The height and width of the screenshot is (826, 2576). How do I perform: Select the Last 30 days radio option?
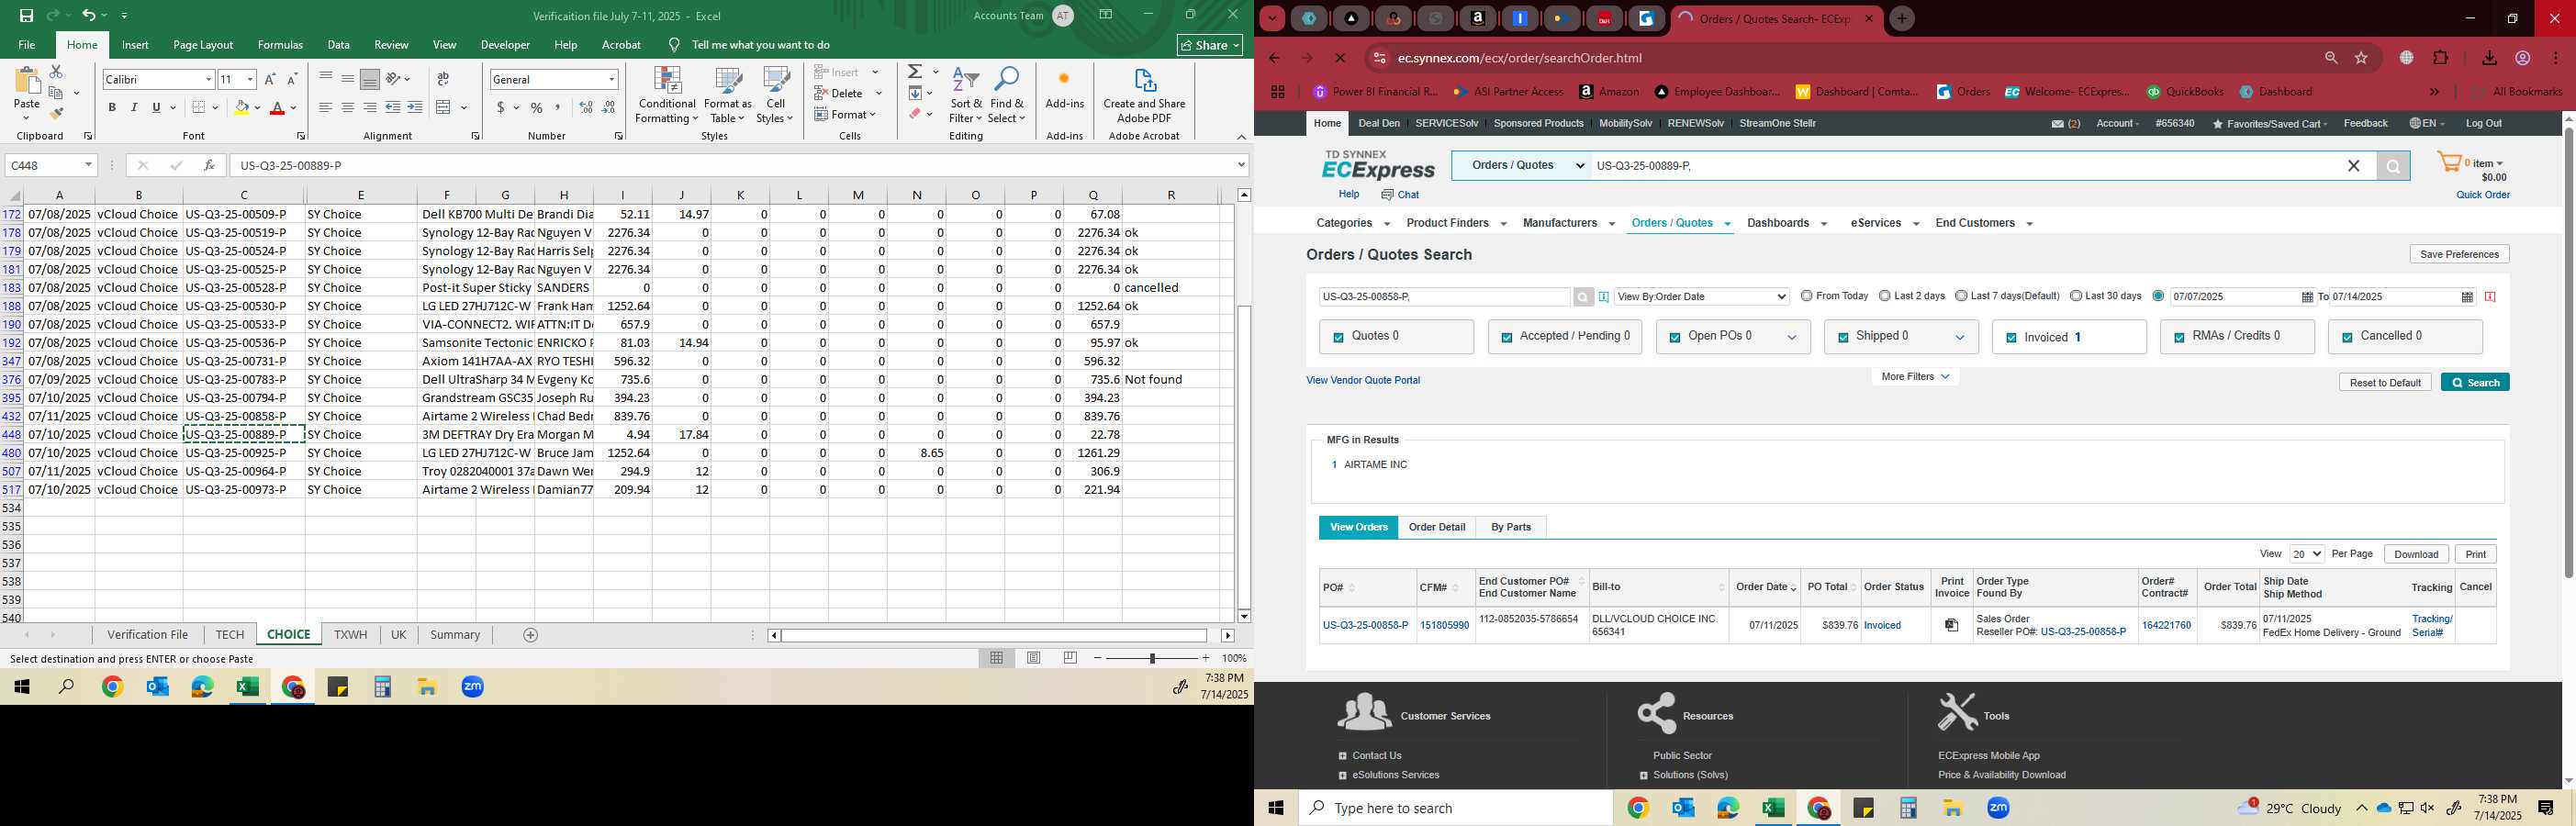2076,296
